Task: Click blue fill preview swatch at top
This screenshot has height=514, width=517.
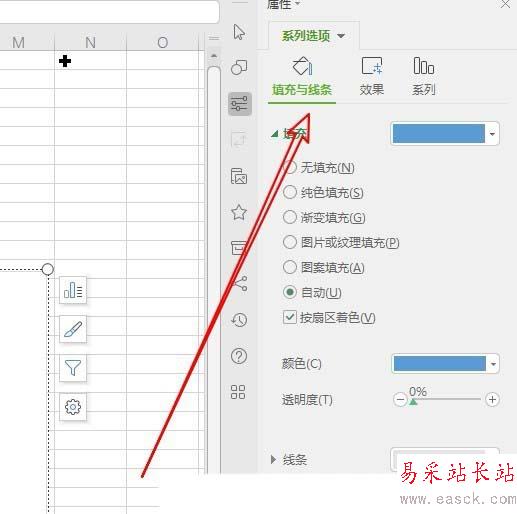Action: pos(439,134)
